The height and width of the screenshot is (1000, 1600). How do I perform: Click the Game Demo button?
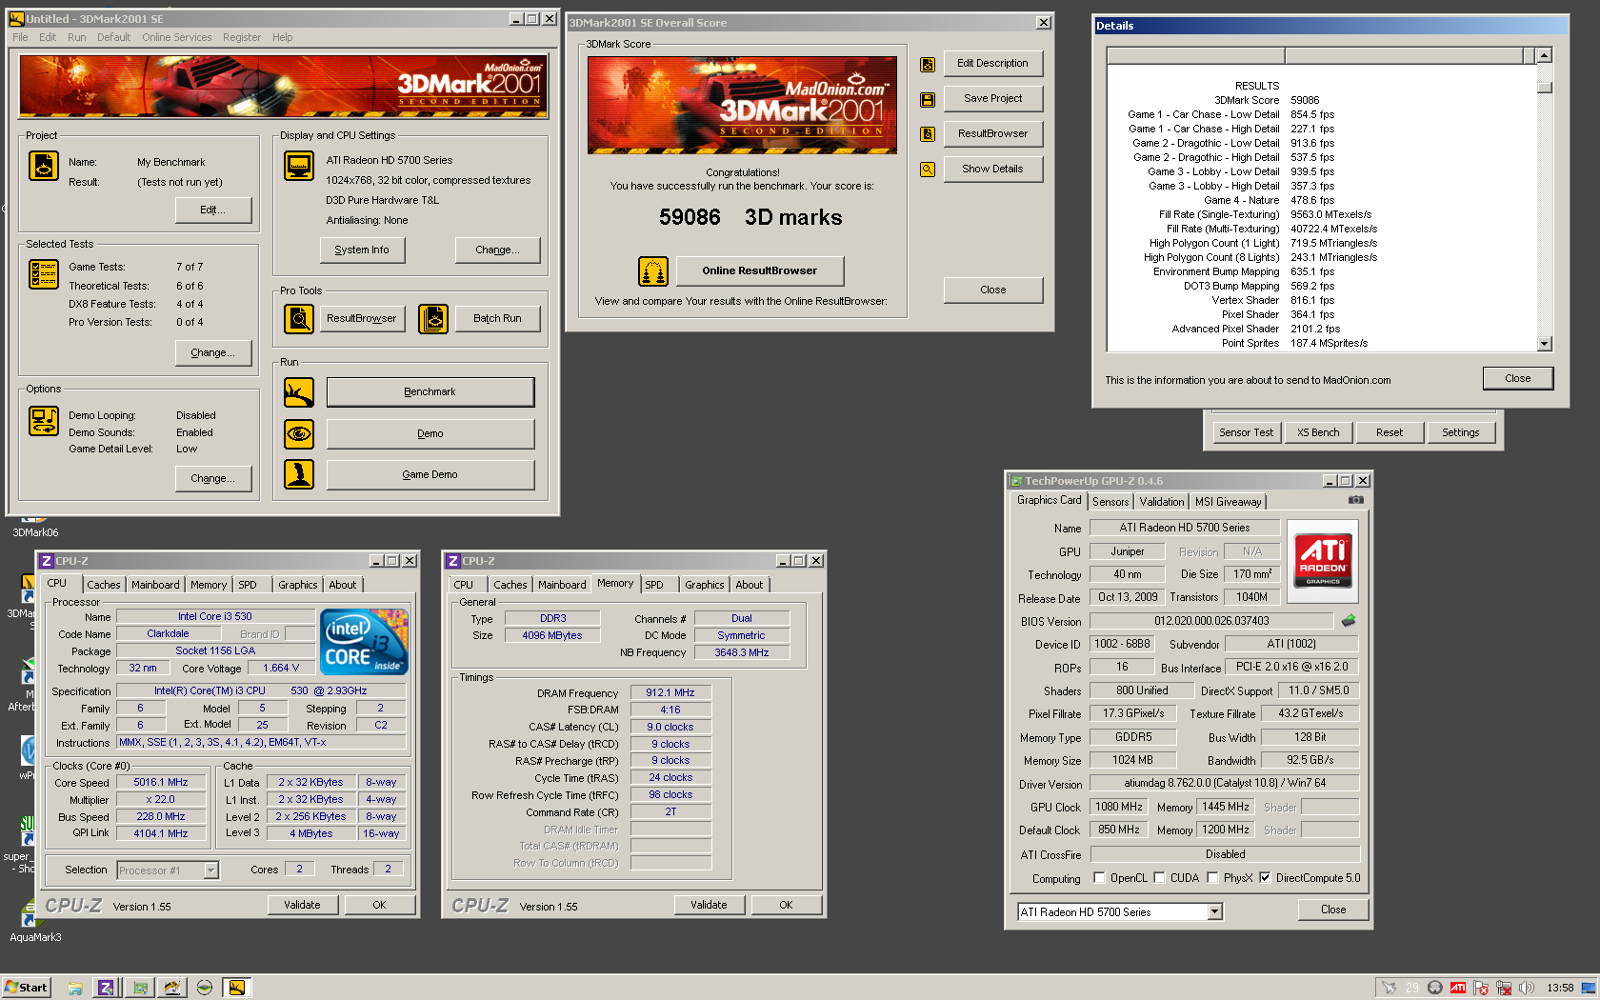pos(430,475)
